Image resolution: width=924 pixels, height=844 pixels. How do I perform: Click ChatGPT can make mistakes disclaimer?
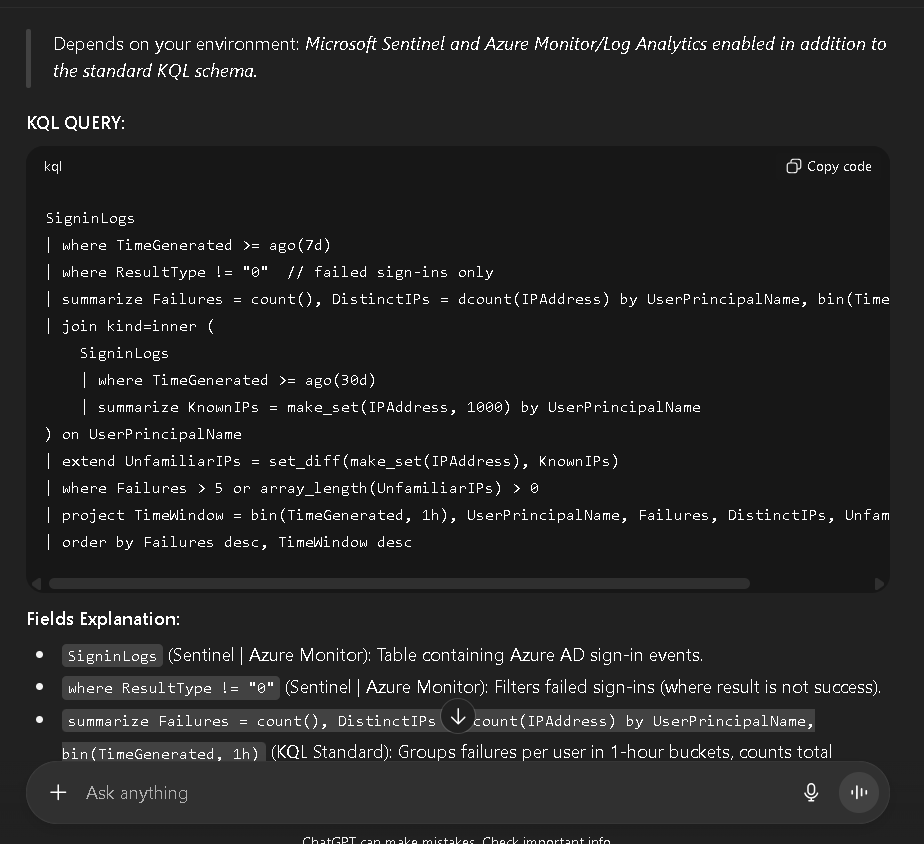457,839
